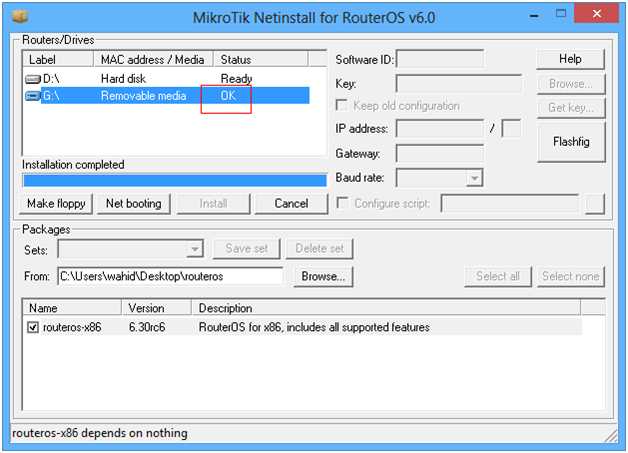This screenshot has height=453, width=628.
Task: Click the Install button
Action: (x=213, y=203)
